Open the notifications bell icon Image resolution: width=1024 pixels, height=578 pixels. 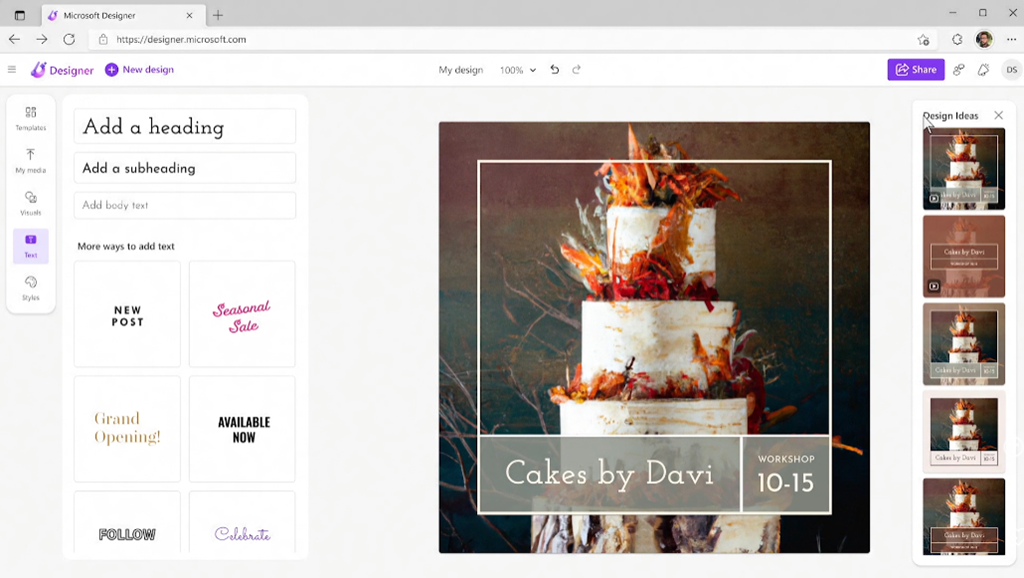pyautogui.click(x=984, y=69)
